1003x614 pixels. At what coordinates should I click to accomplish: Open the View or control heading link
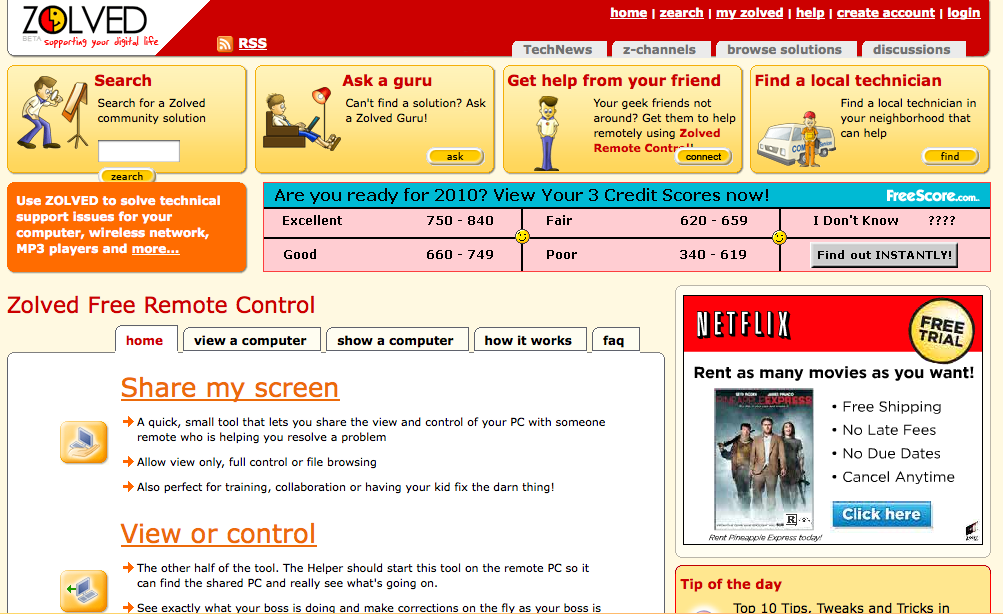tap(218, 533)
